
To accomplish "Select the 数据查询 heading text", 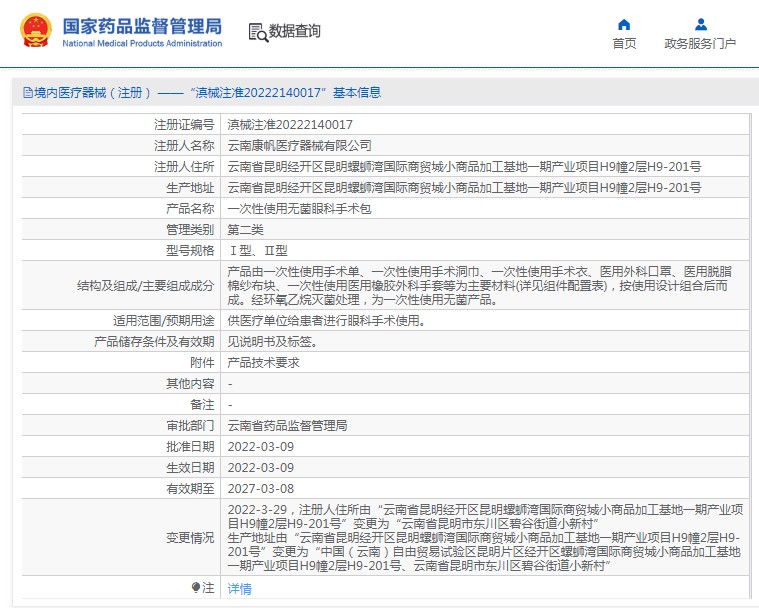I will point(295,32).
